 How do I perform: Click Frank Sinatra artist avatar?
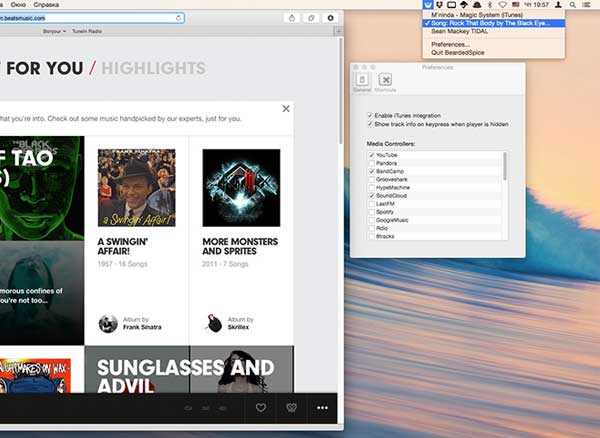coord(108,324)
